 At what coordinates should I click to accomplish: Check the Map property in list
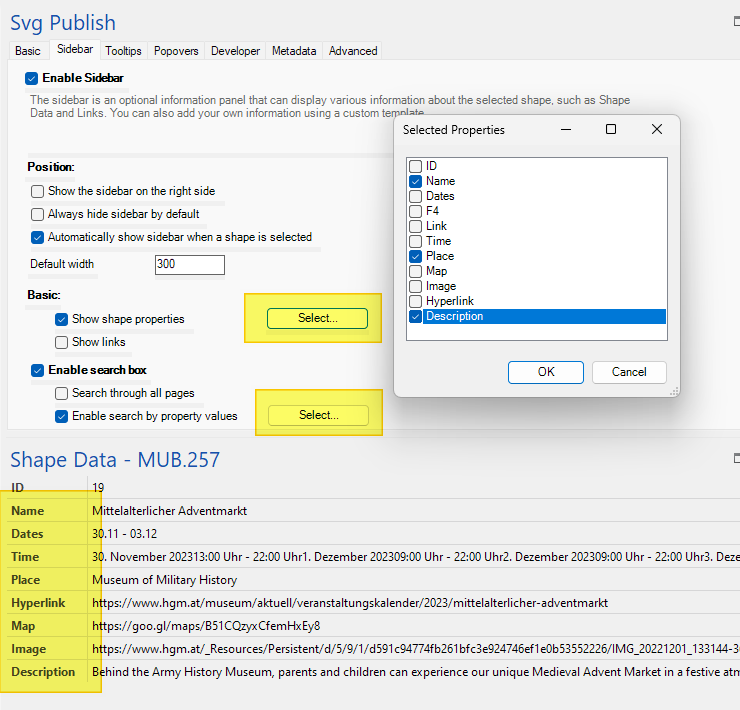415,271
